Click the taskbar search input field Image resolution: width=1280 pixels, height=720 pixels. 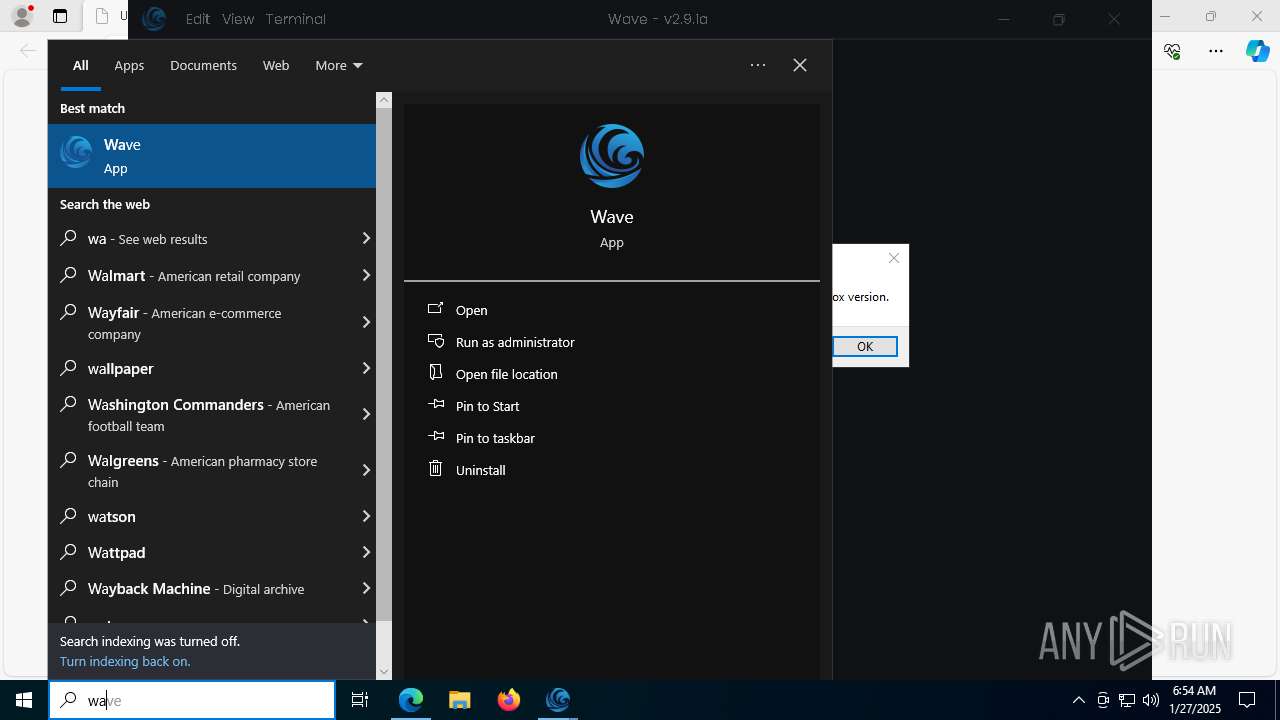[x=192, y=700]
